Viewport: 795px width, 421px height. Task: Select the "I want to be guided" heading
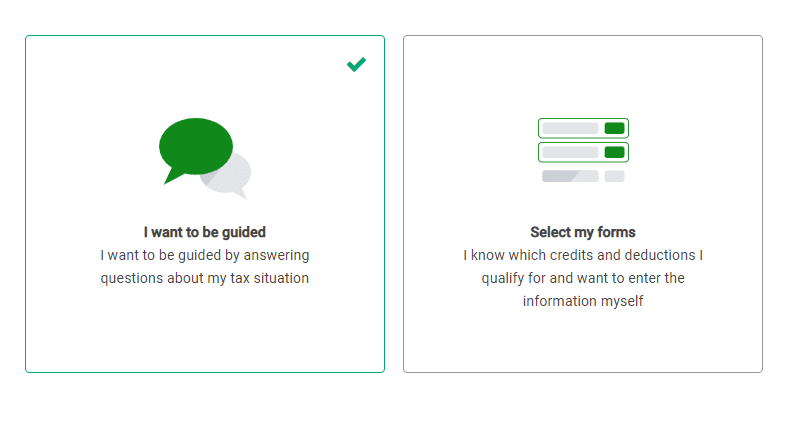(x=205, y=232)
